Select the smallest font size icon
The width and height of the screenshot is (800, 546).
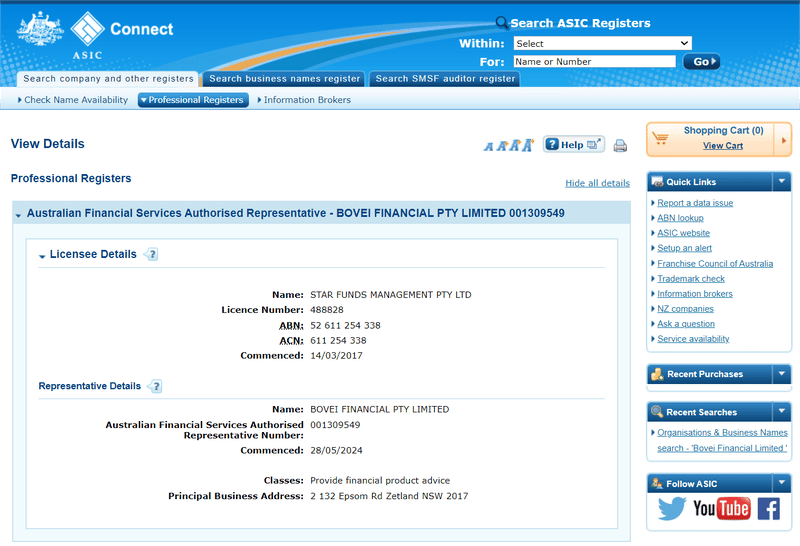tap(489, 147)
